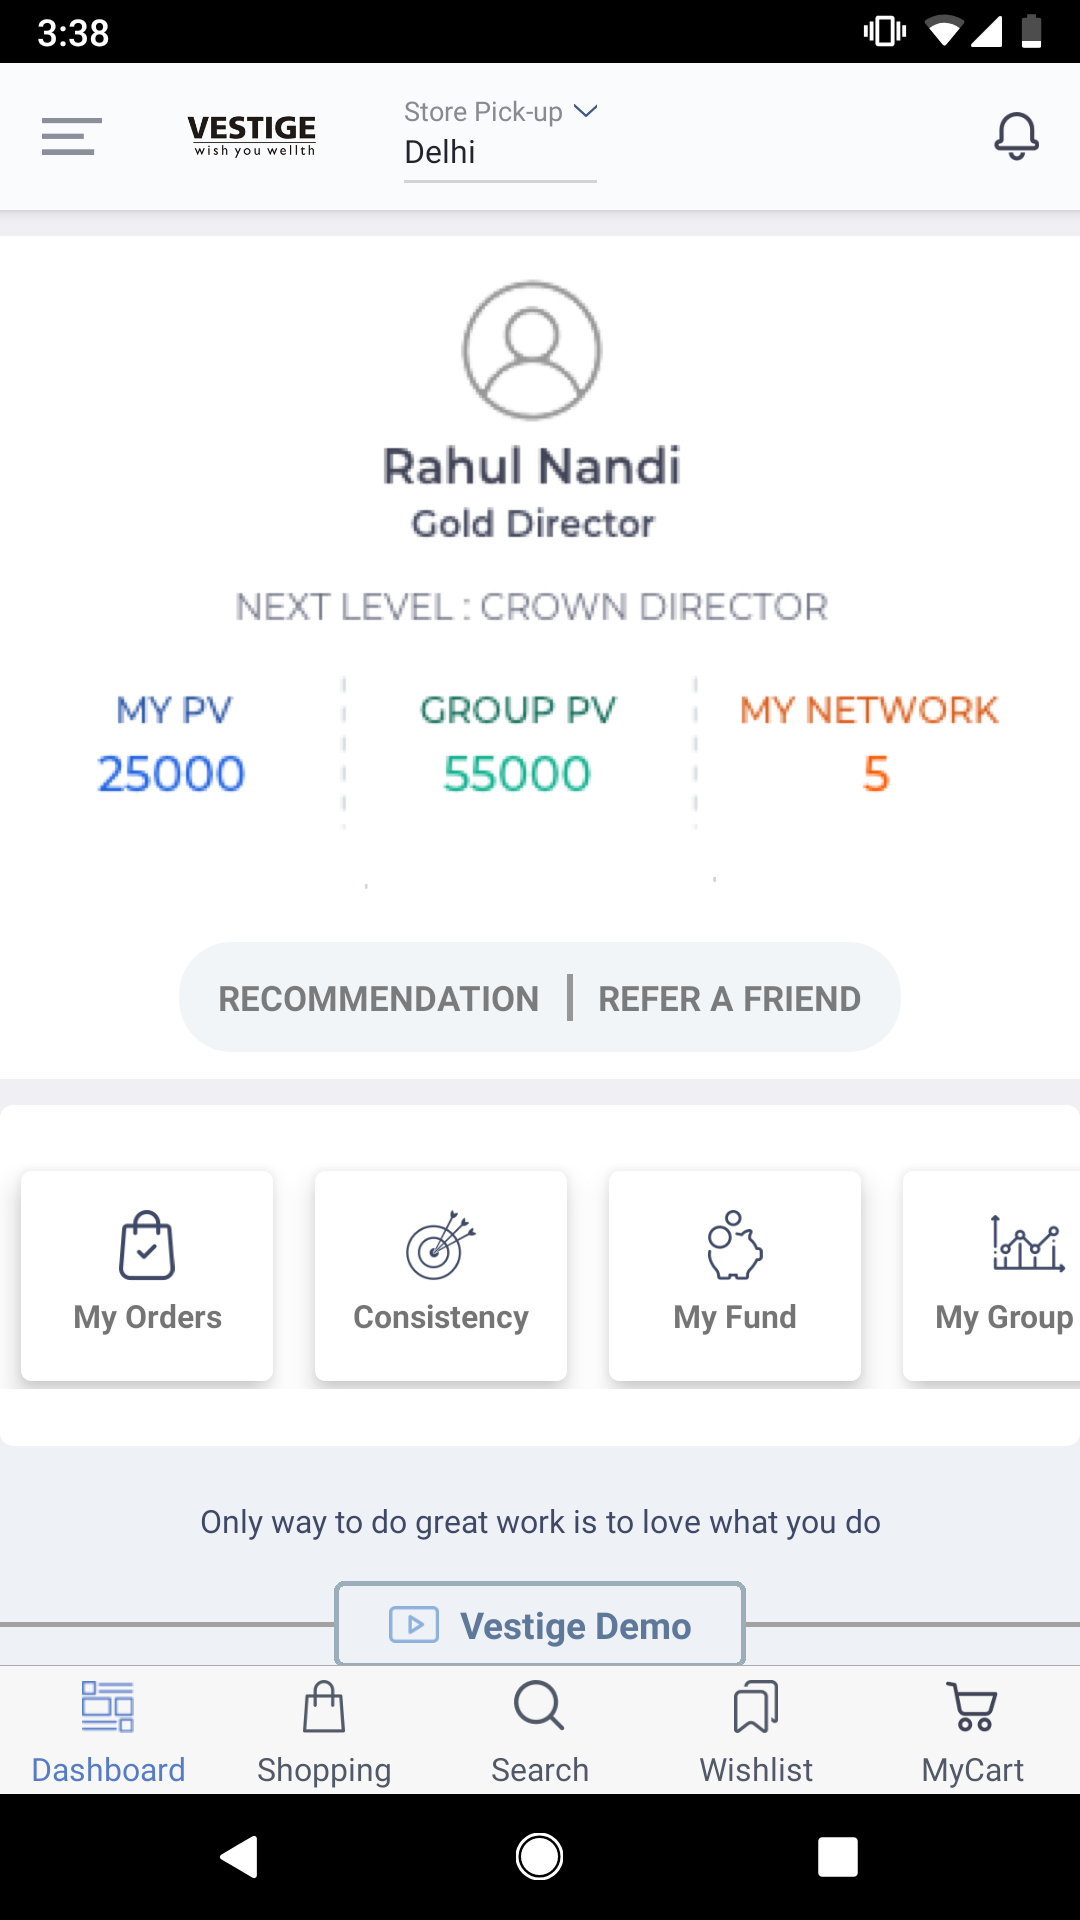Open the Consistency target card

440,1276
